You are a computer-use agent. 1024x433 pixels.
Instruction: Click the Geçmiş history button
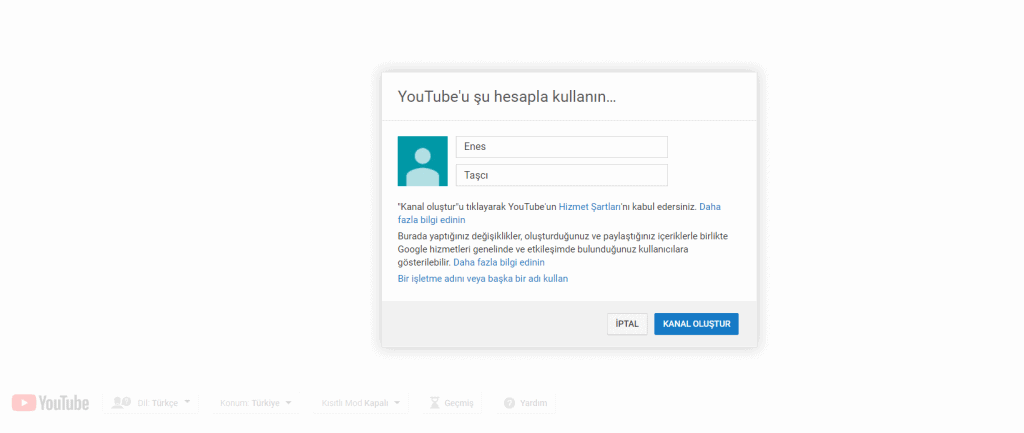[451, 402]
